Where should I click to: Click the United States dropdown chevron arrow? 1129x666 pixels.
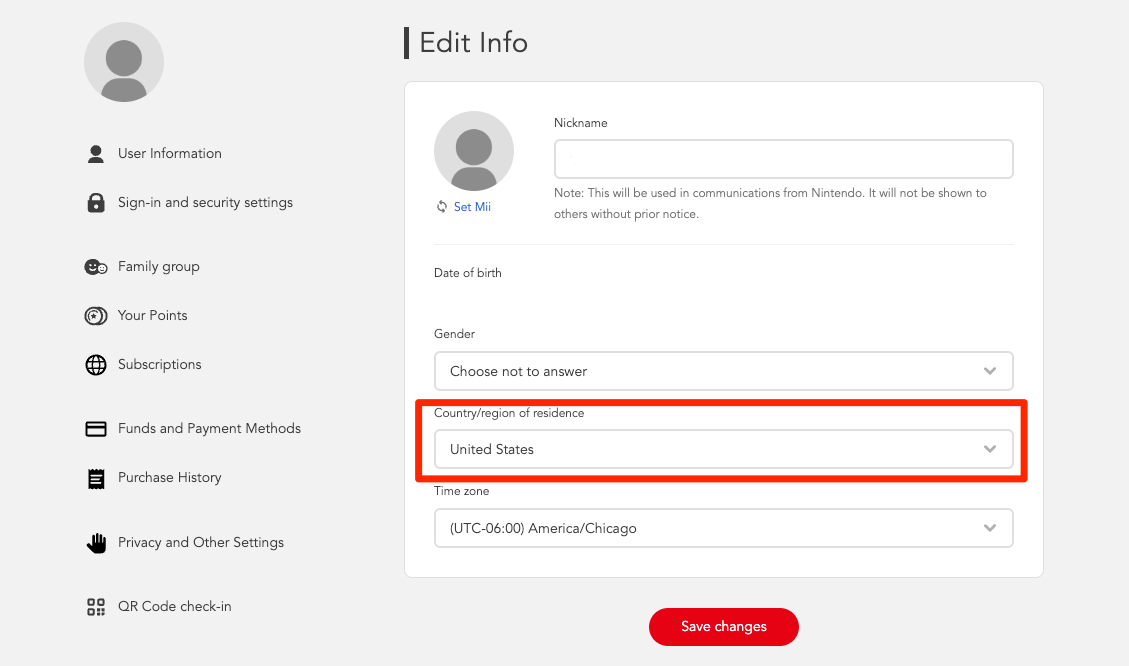click(x=990, y=449)
